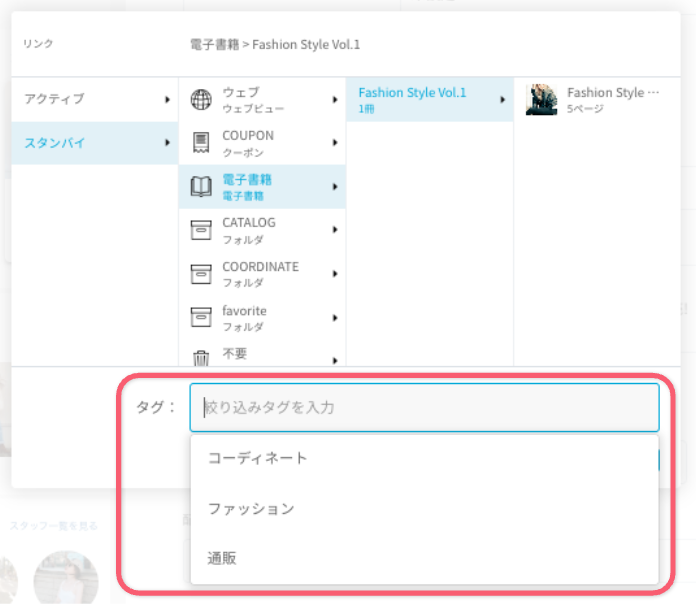
Task: Expand the COORDINATE row arrow
Action: 335,273
